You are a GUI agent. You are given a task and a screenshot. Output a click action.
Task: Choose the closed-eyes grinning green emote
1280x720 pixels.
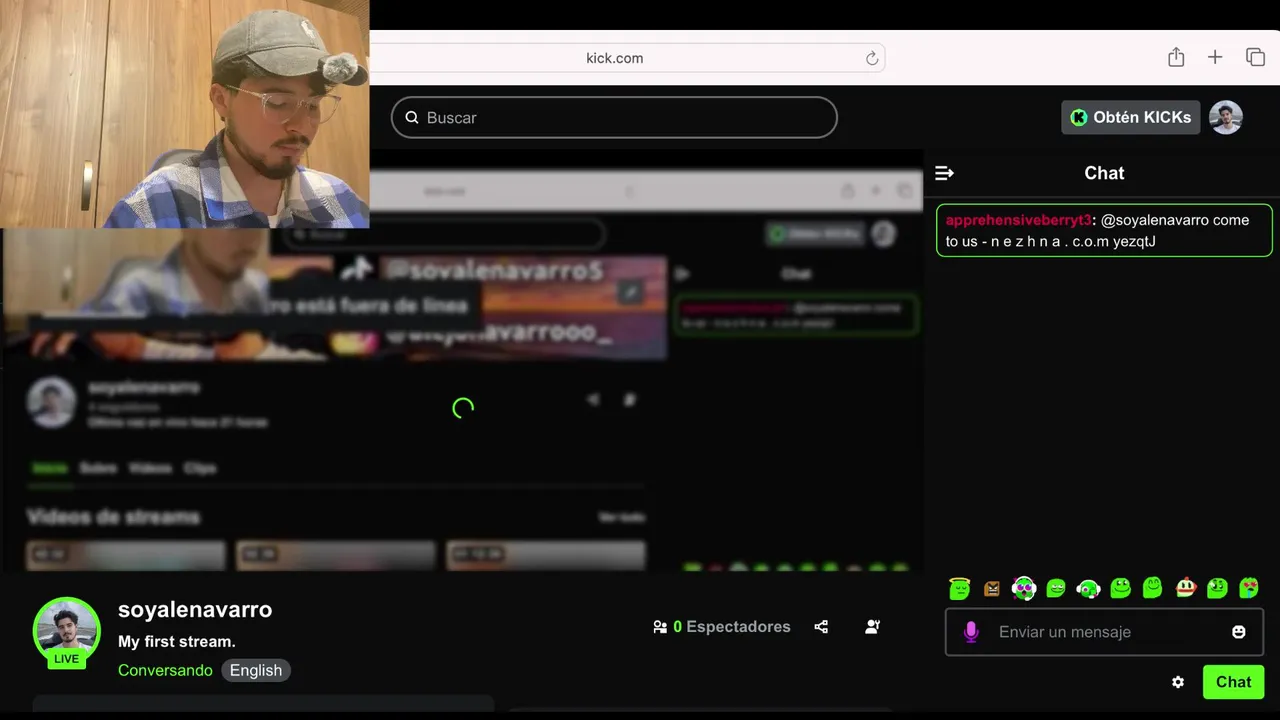point(1152,588)
